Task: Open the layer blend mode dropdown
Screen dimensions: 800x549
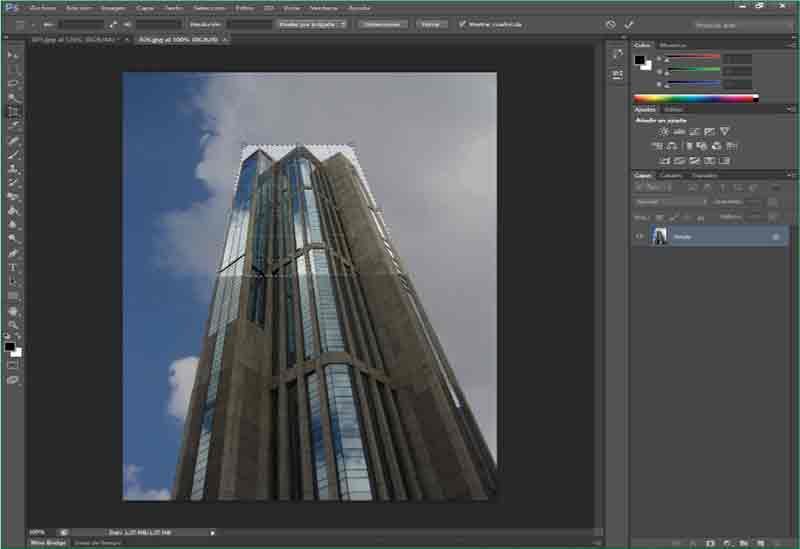Action: pyautogui.click(x=671, y=201)
